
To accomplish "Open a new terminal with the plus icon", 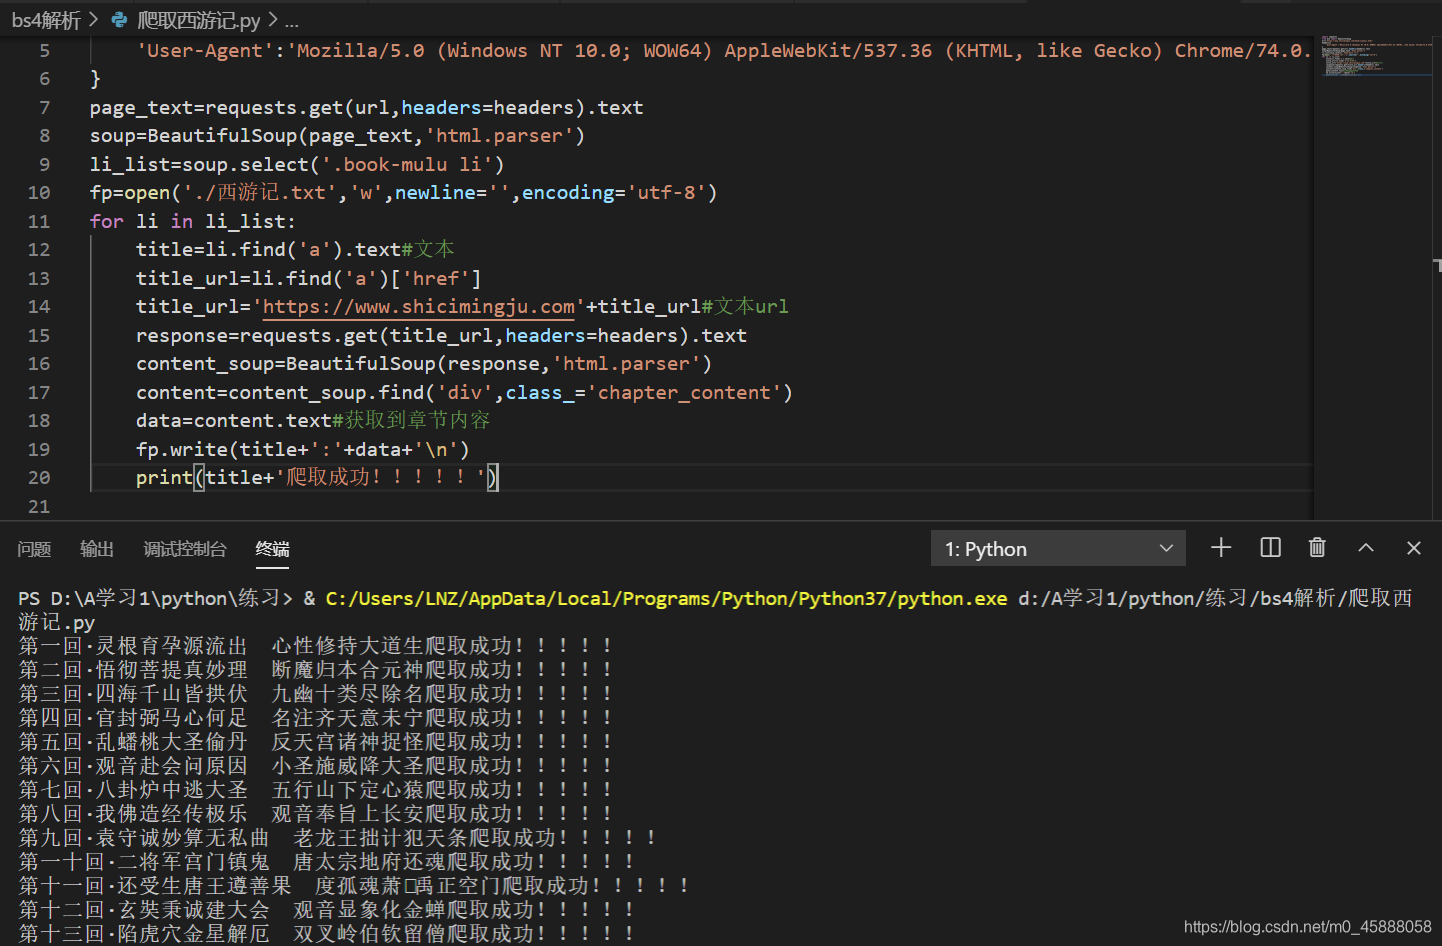I will (x=1220, y=548).
